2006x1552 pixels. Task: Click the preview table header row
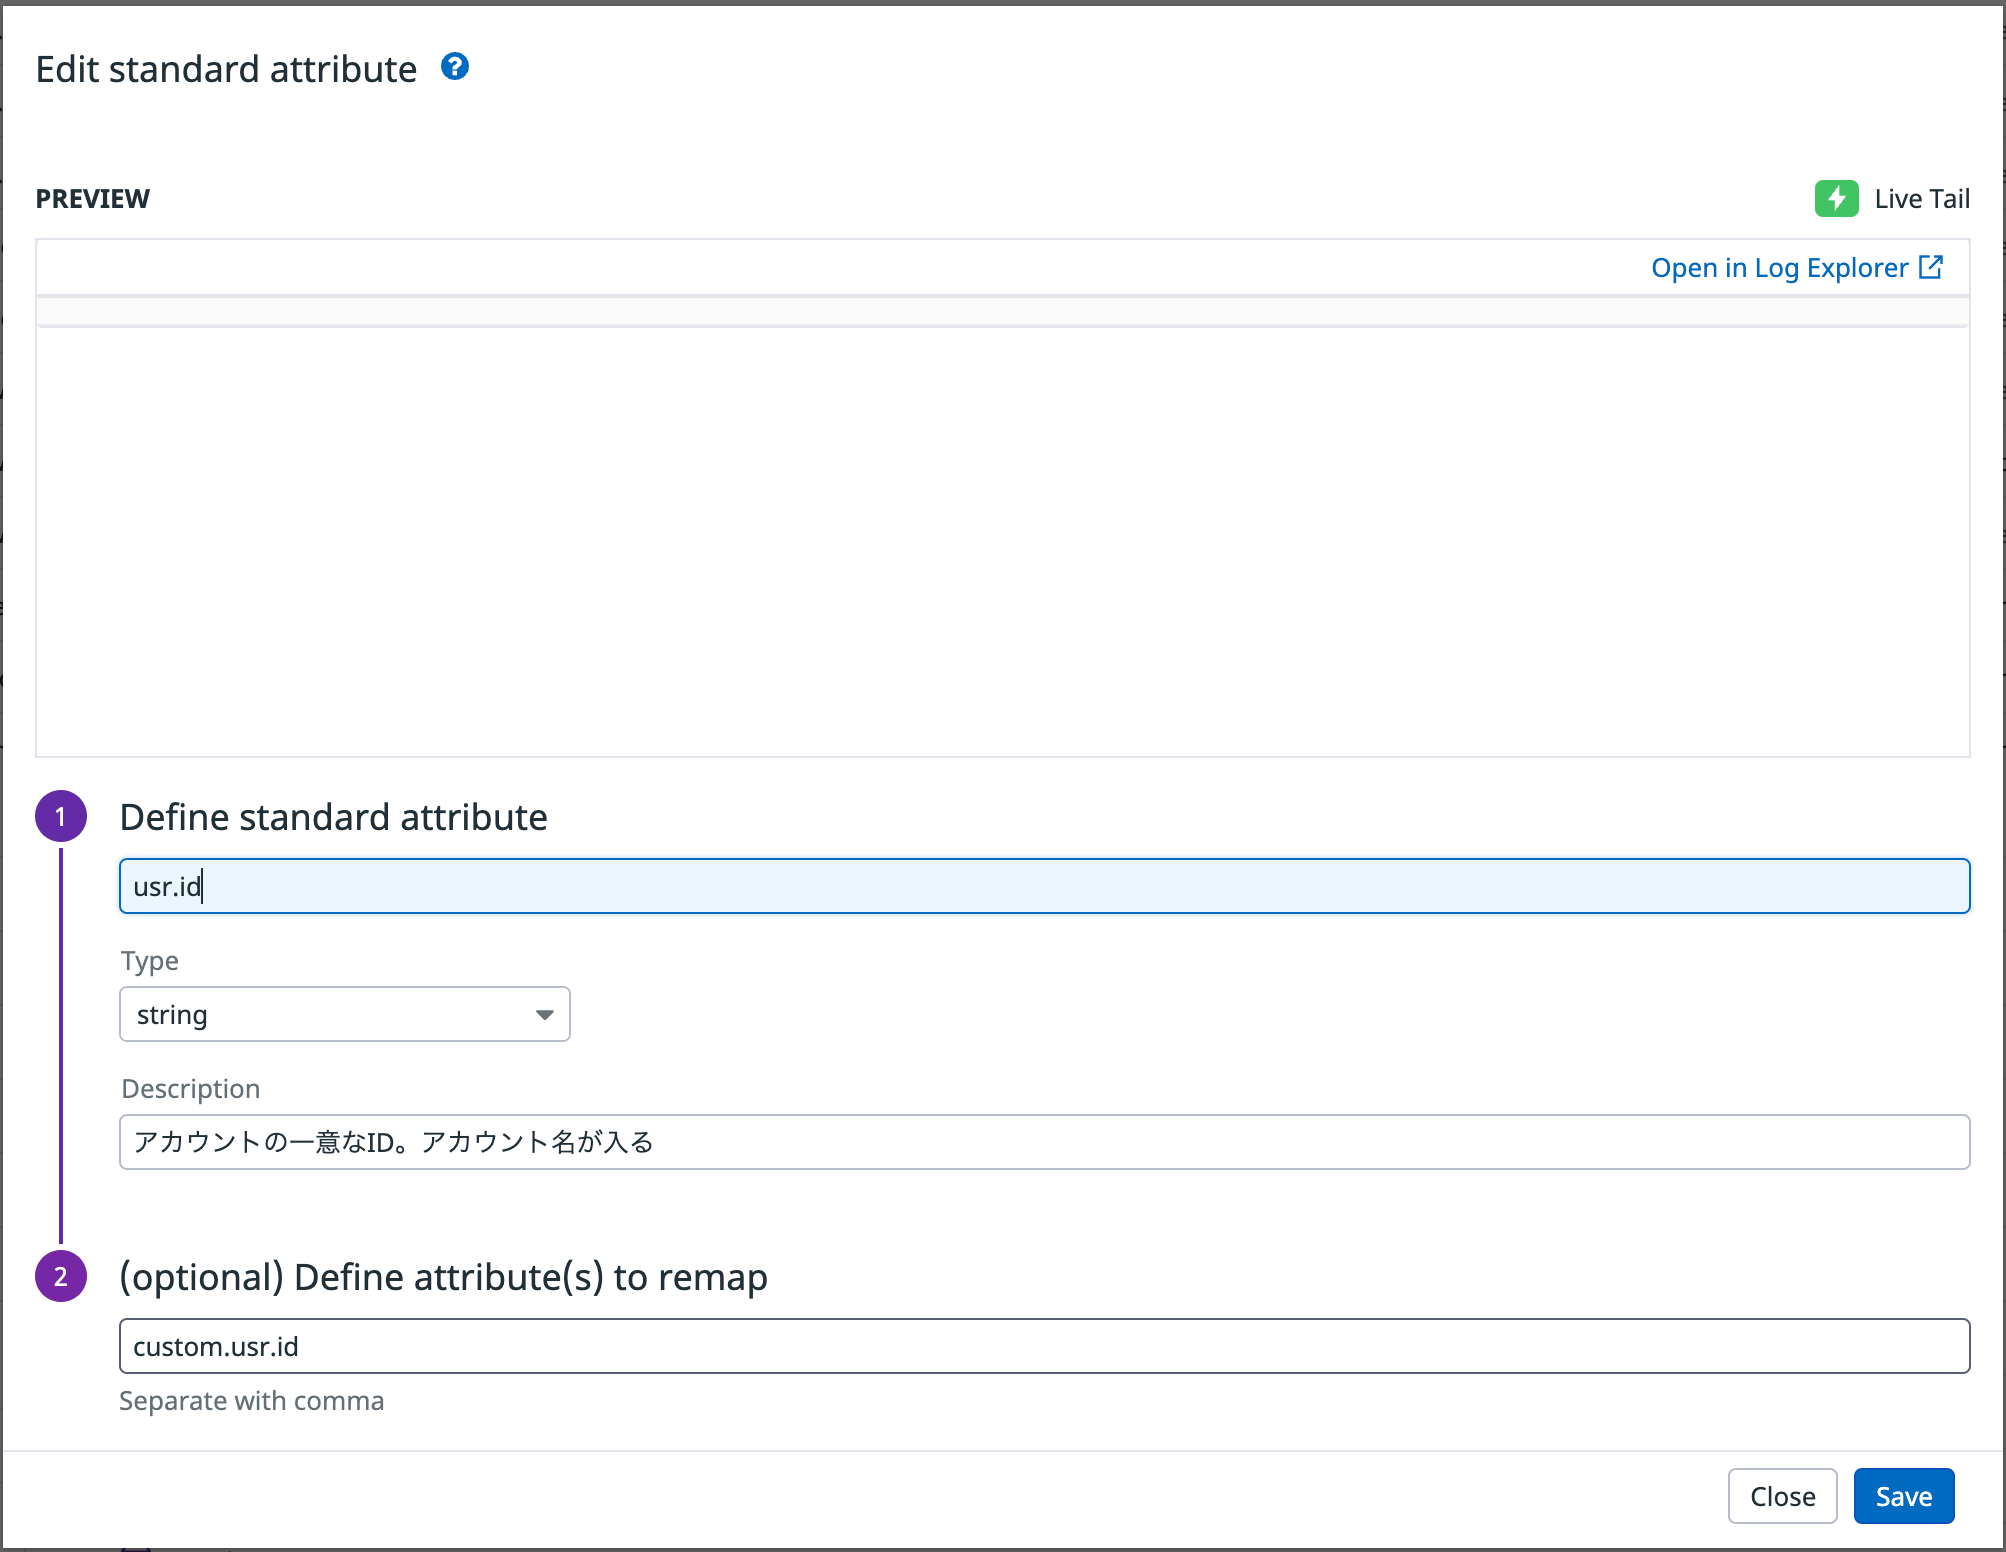click(1002, 312)
